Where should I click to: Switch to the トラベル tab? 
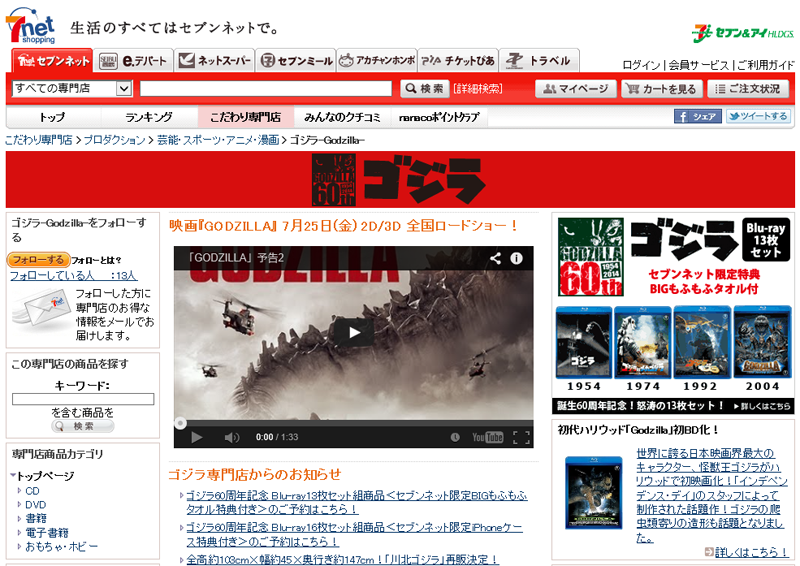(x=539, y=61)
